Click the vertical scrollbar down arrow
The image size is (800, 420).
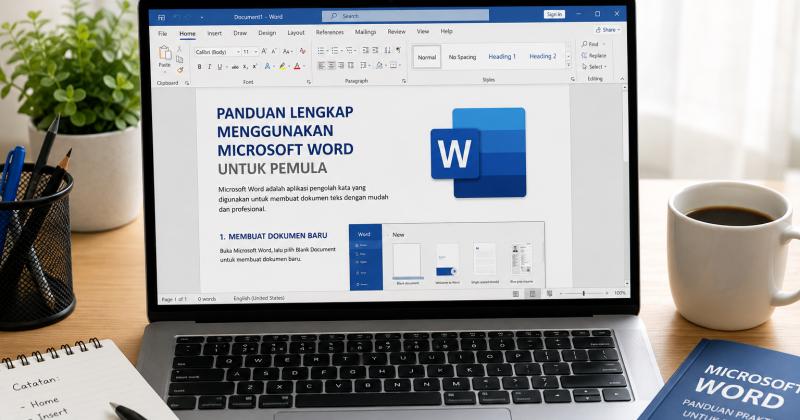tap(627, 283)
